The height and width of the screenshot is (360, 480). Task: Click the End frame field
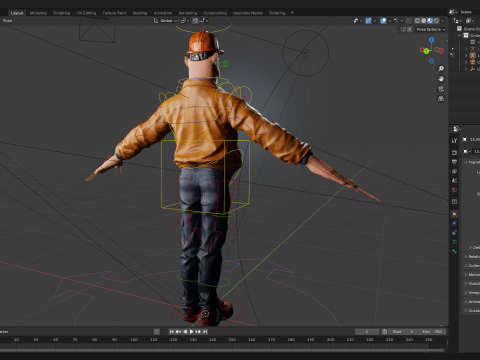tap(432, 332)
